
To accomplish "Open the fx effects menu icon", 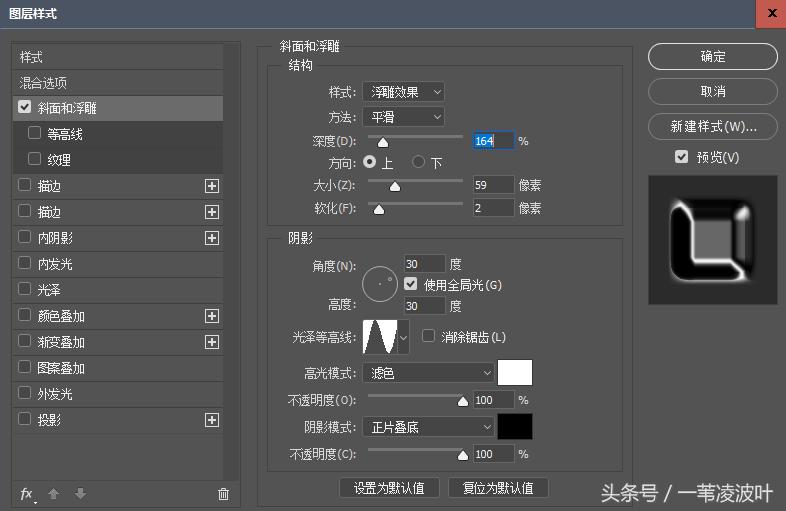I will pyautogui.click(x=28, y=494).
